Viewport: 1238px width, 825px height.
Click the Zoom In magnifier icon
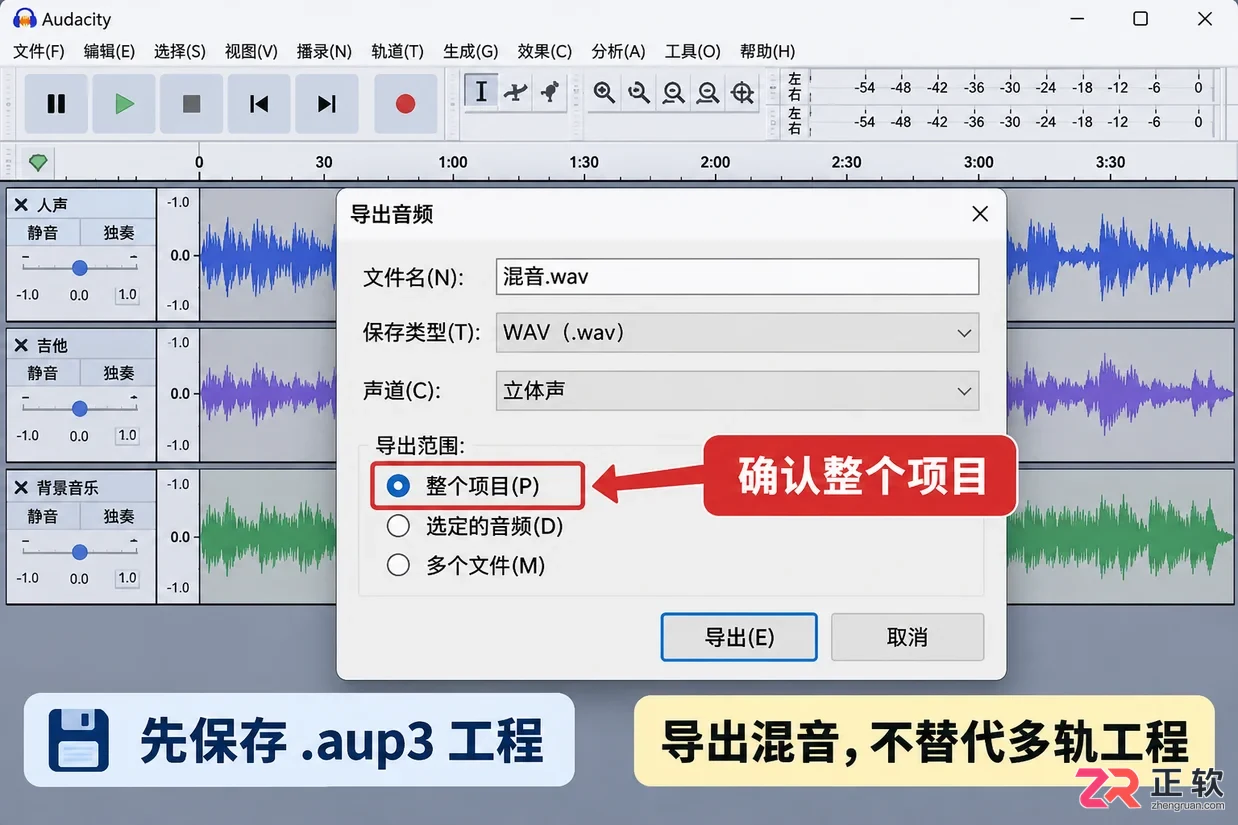click(x=604, y=93)
